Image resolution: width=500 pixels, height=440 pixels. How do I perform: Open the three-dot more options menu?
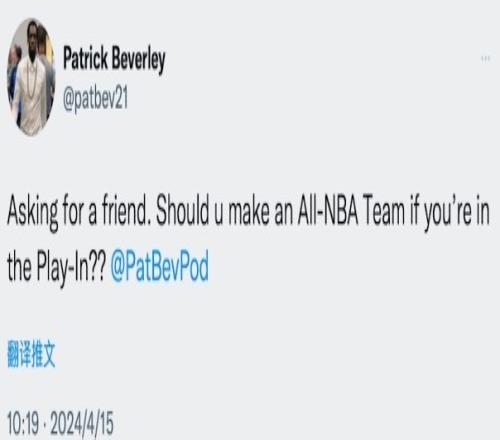(x=485, y=59)
